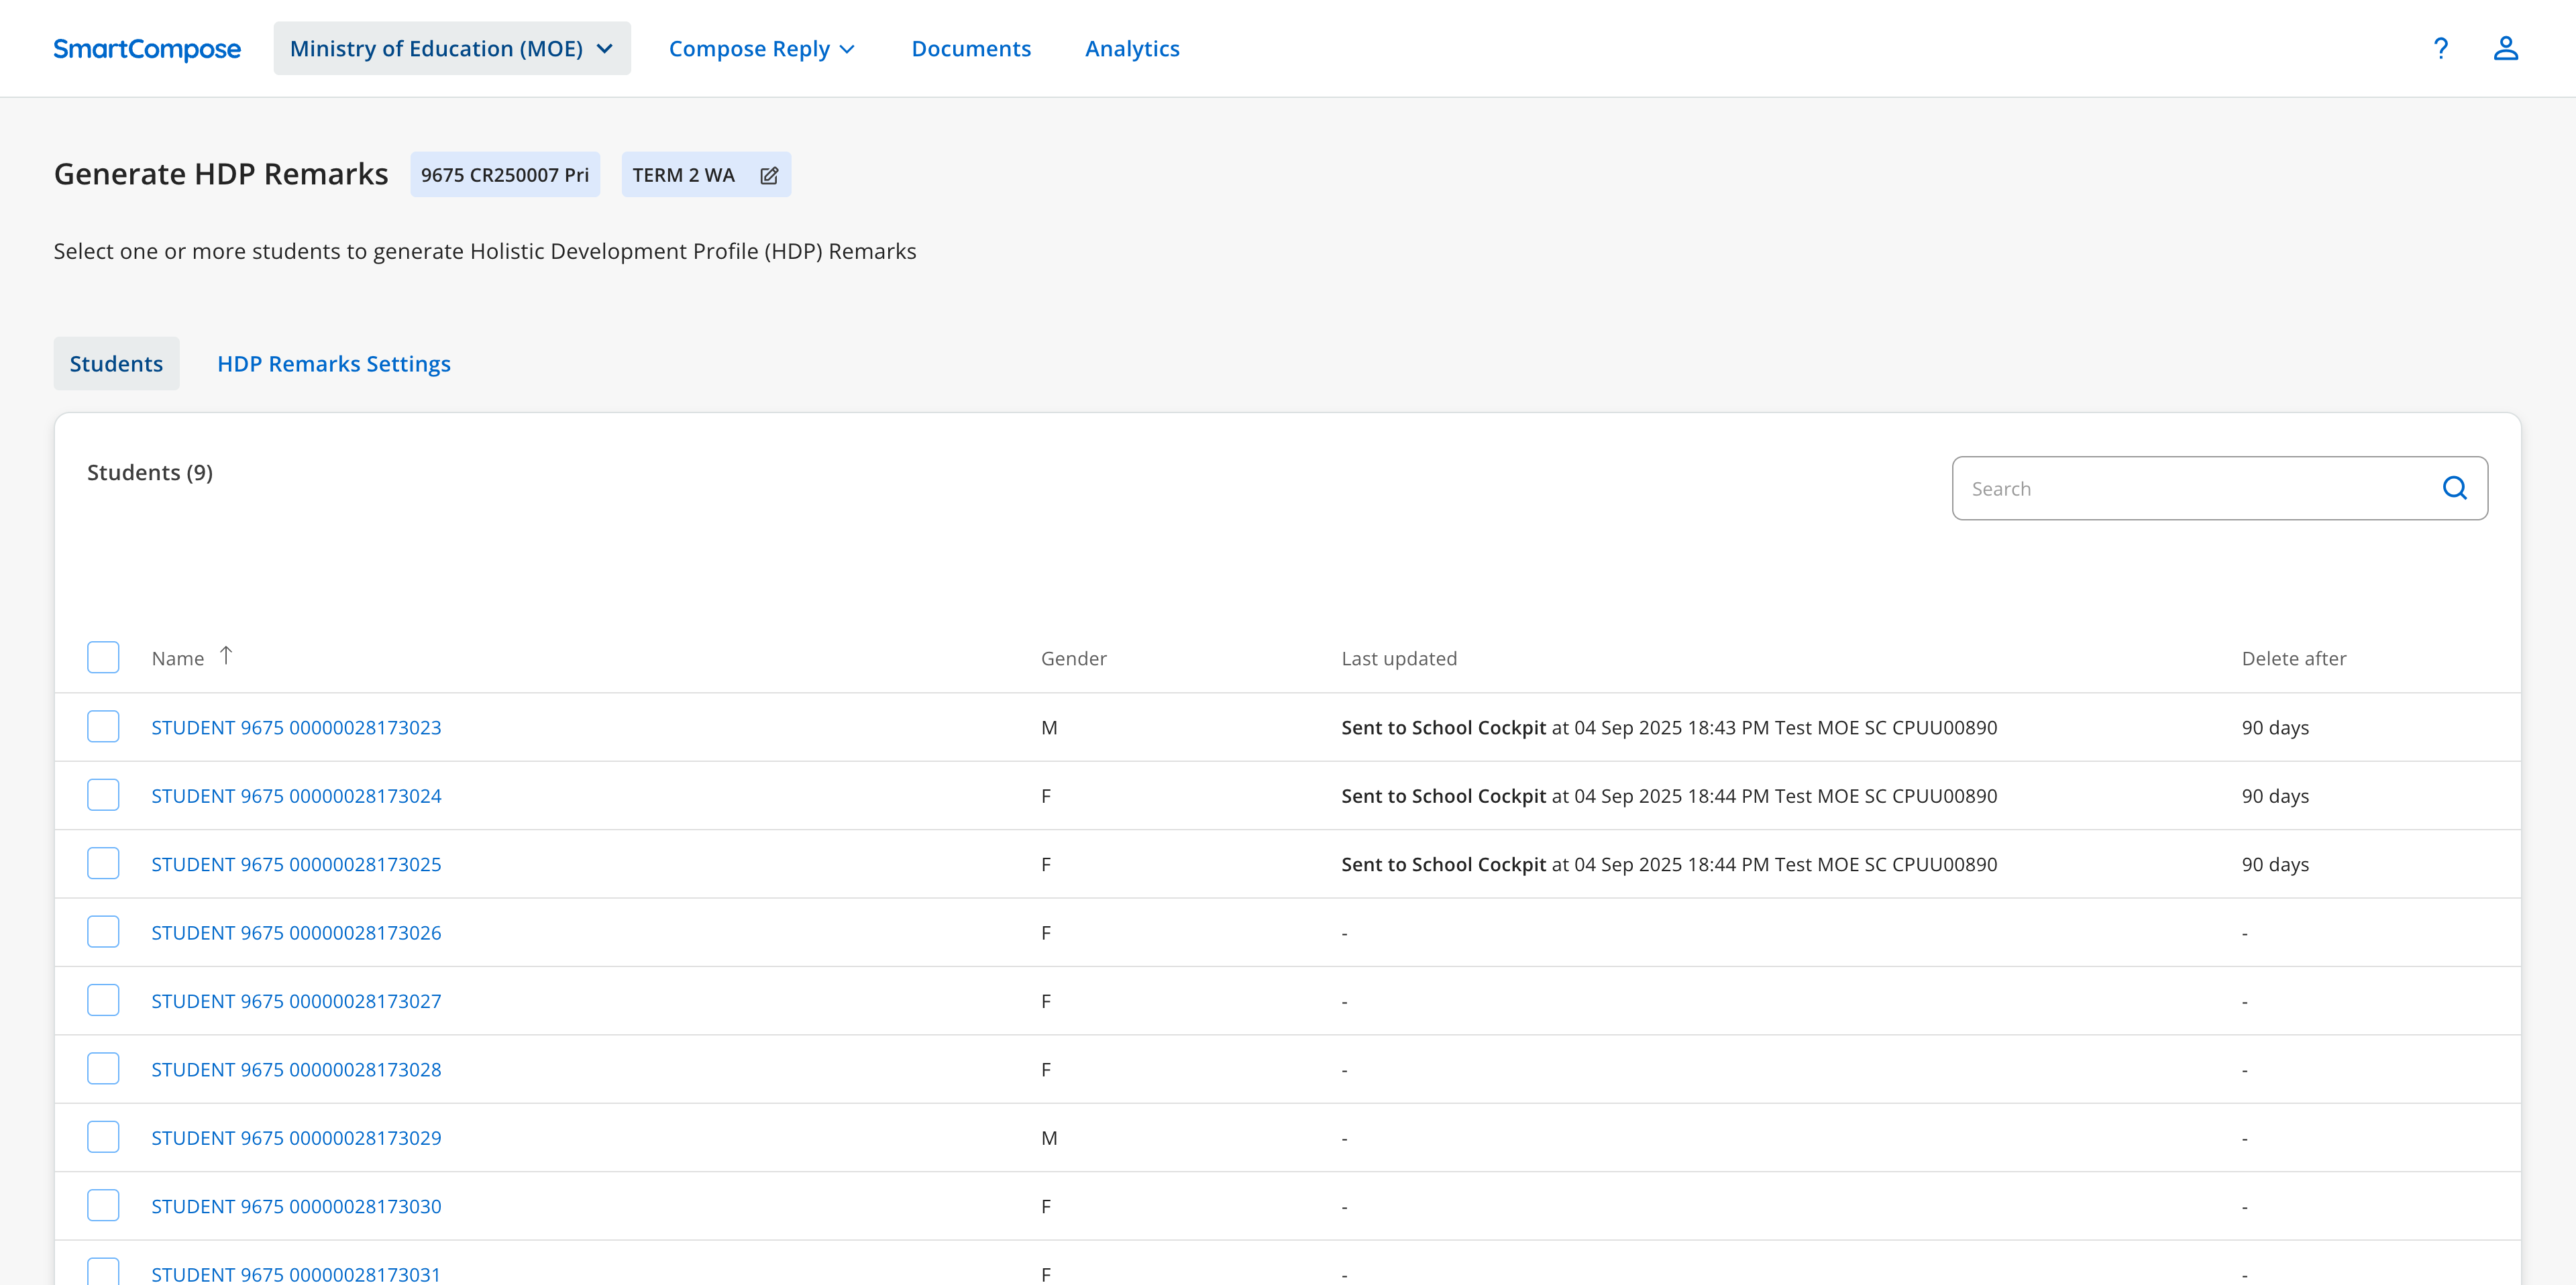This screenshot has width=2576, height=1285.
Task: Click the search magnifier icon
Action: (2454, 488)
